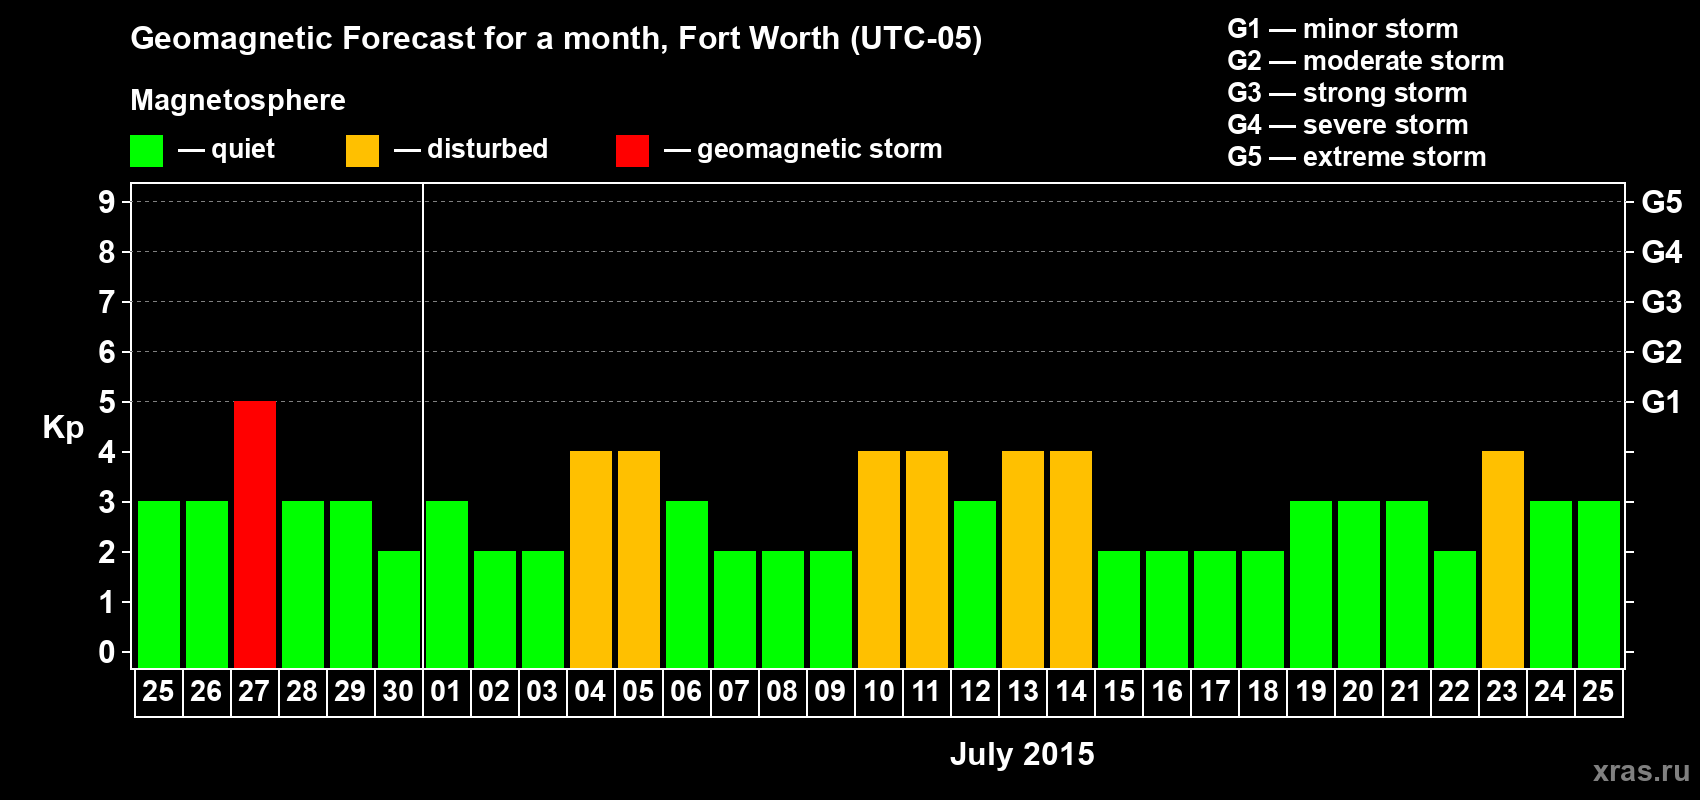
Task: Select the red storm bar for day 27
Action: click(x=255, y=535)
